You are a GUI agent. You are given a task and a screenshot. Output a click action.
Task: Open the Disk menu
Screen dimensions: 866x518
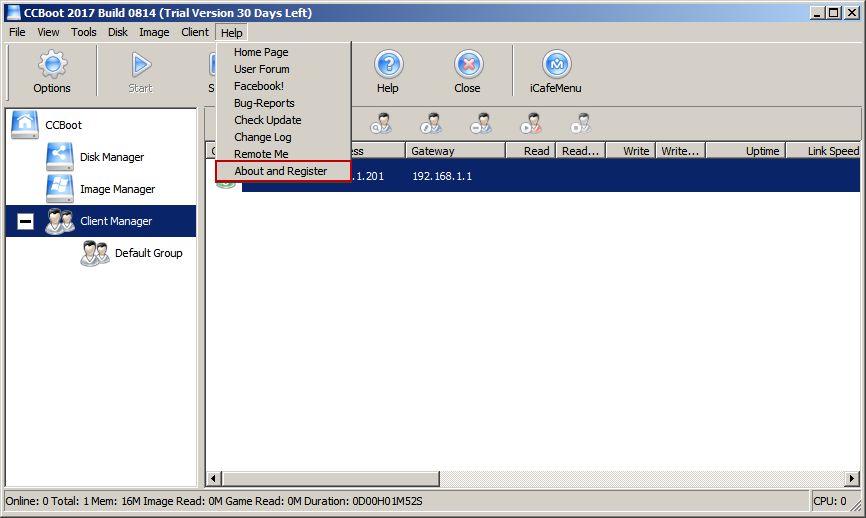118,32
